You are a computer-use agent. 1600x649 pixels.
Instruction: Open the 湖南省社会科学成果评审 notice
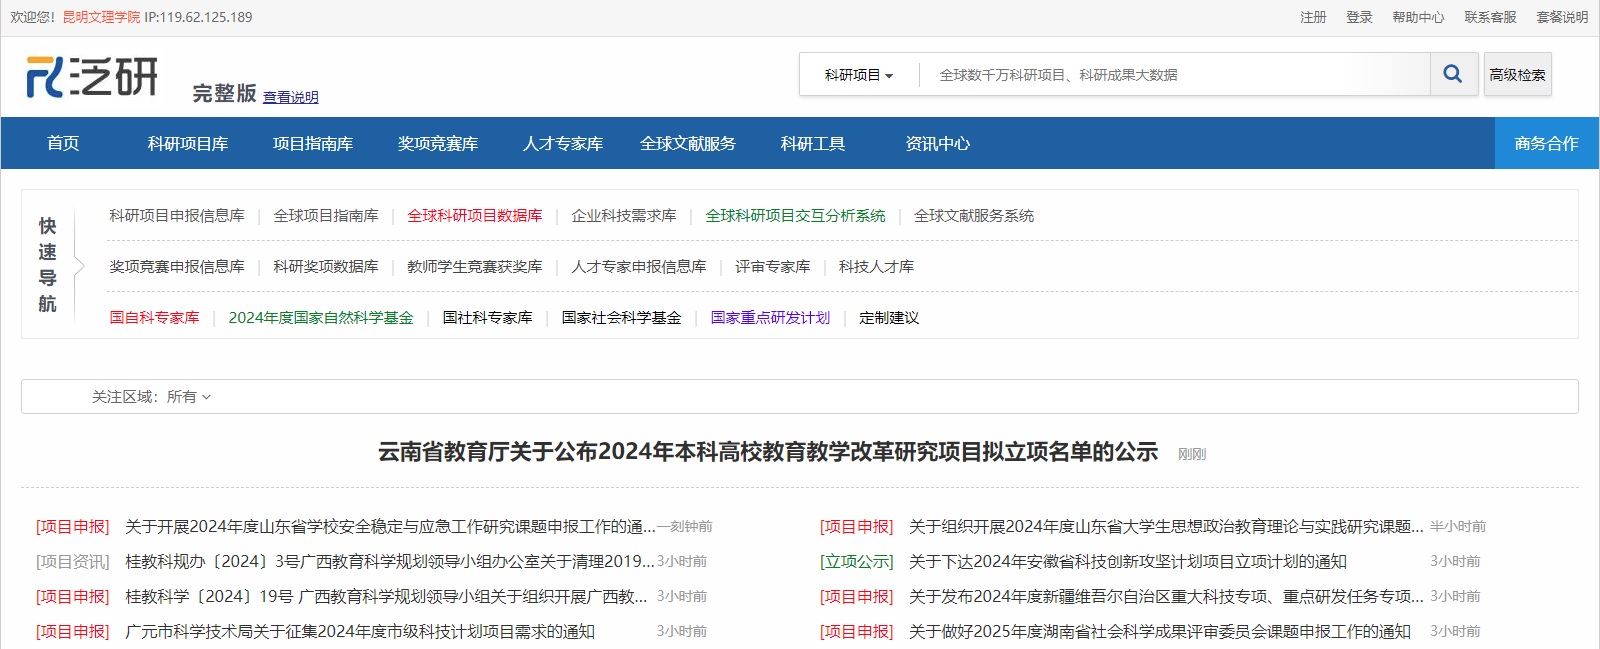coord(1160,631)
